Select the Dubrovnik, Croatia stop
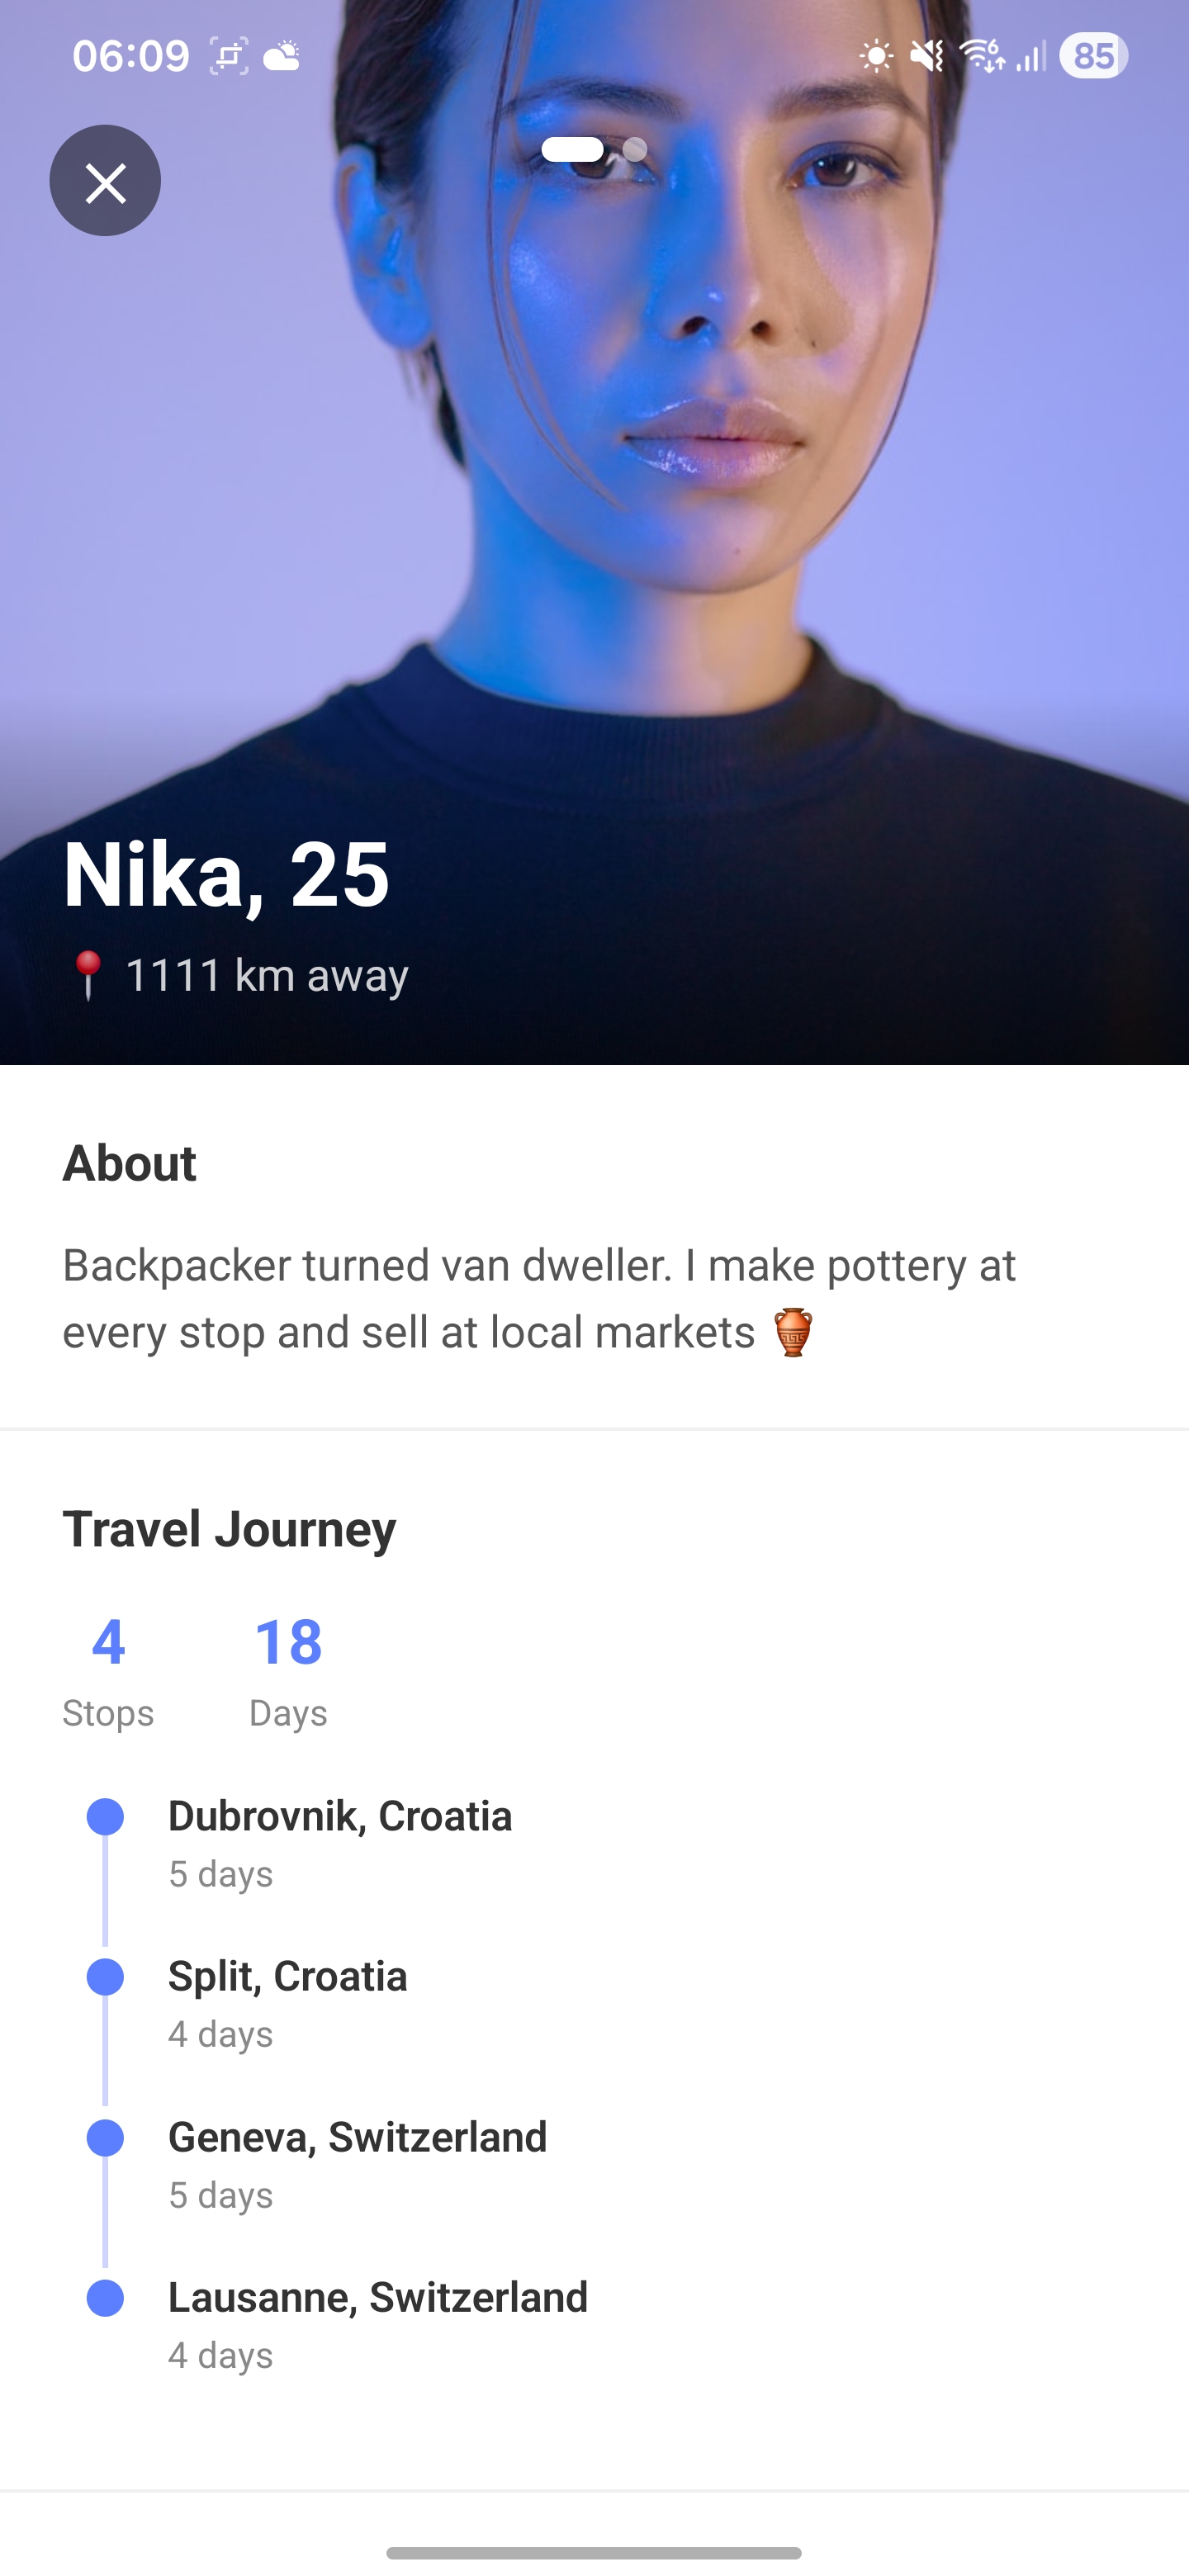The width and height of the screenshot is (1189, 2576). (x=340, y=1842)
